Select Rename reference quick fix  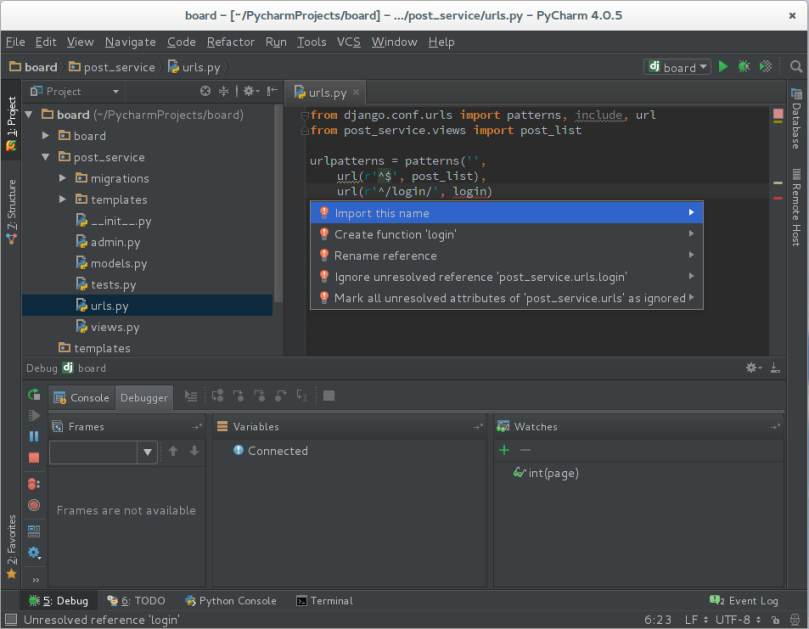[507, 255]
